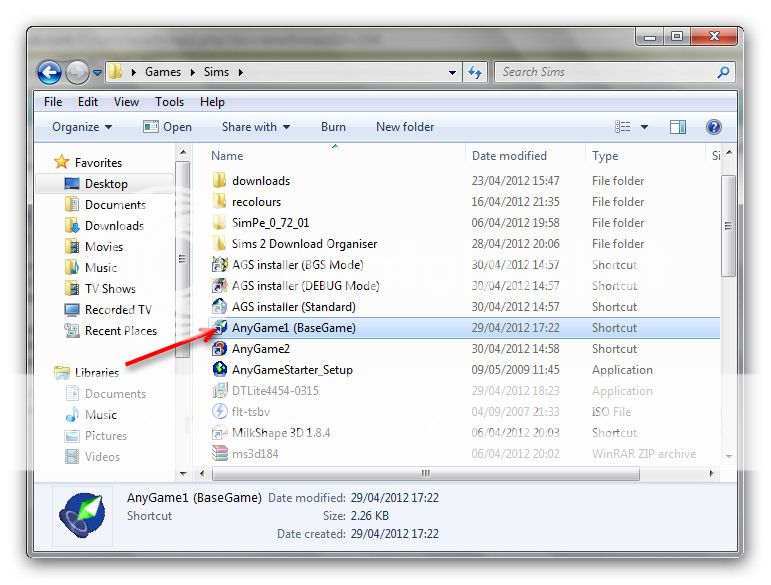771x585 pixels.
Task: Click the AnyGameStarter_Setup application icon
Action: (x=219, y=369)
